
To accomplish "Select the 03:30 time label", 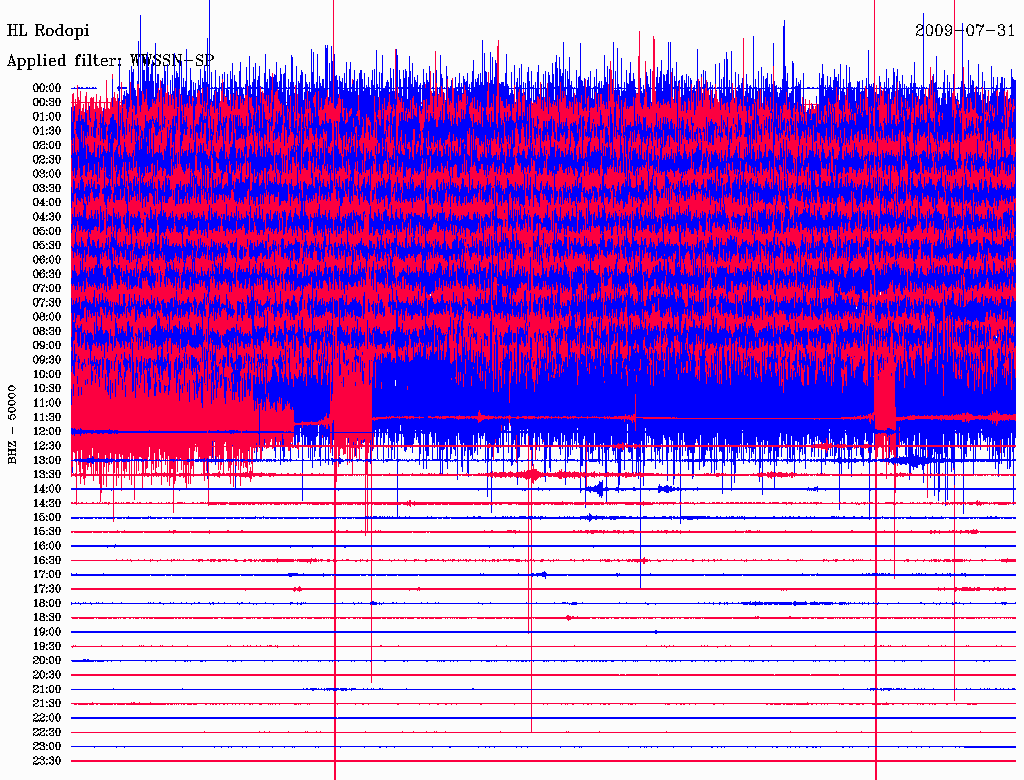I will tap(47, 189).
